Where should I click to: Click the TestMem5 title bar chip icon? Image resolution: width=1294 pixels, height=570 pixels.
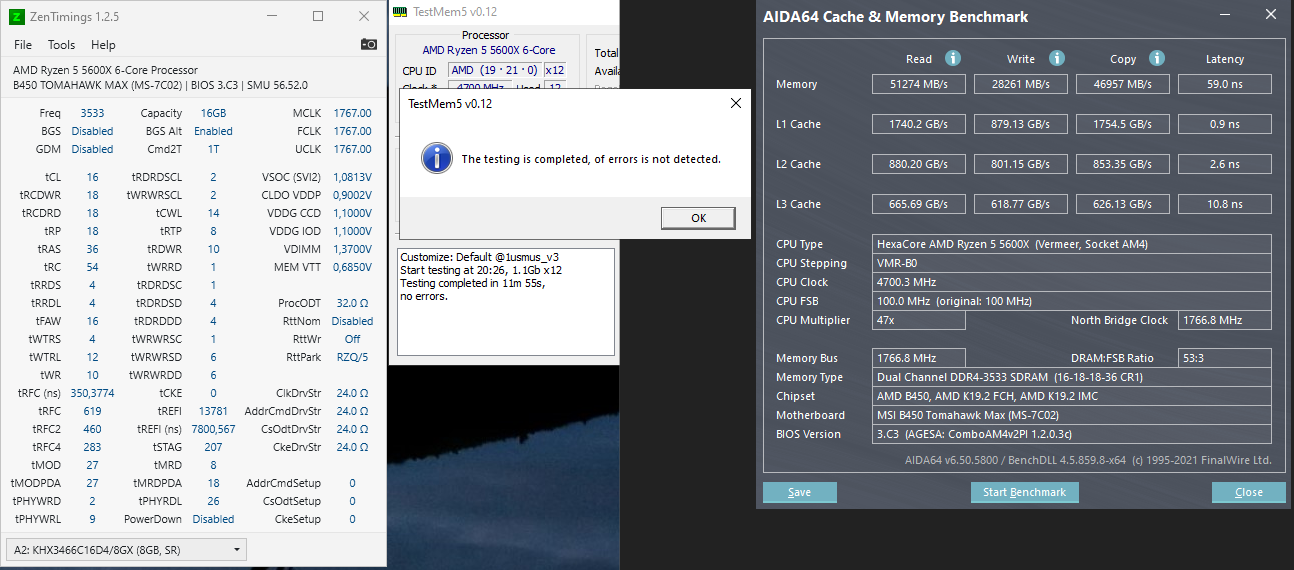point(399,11)
